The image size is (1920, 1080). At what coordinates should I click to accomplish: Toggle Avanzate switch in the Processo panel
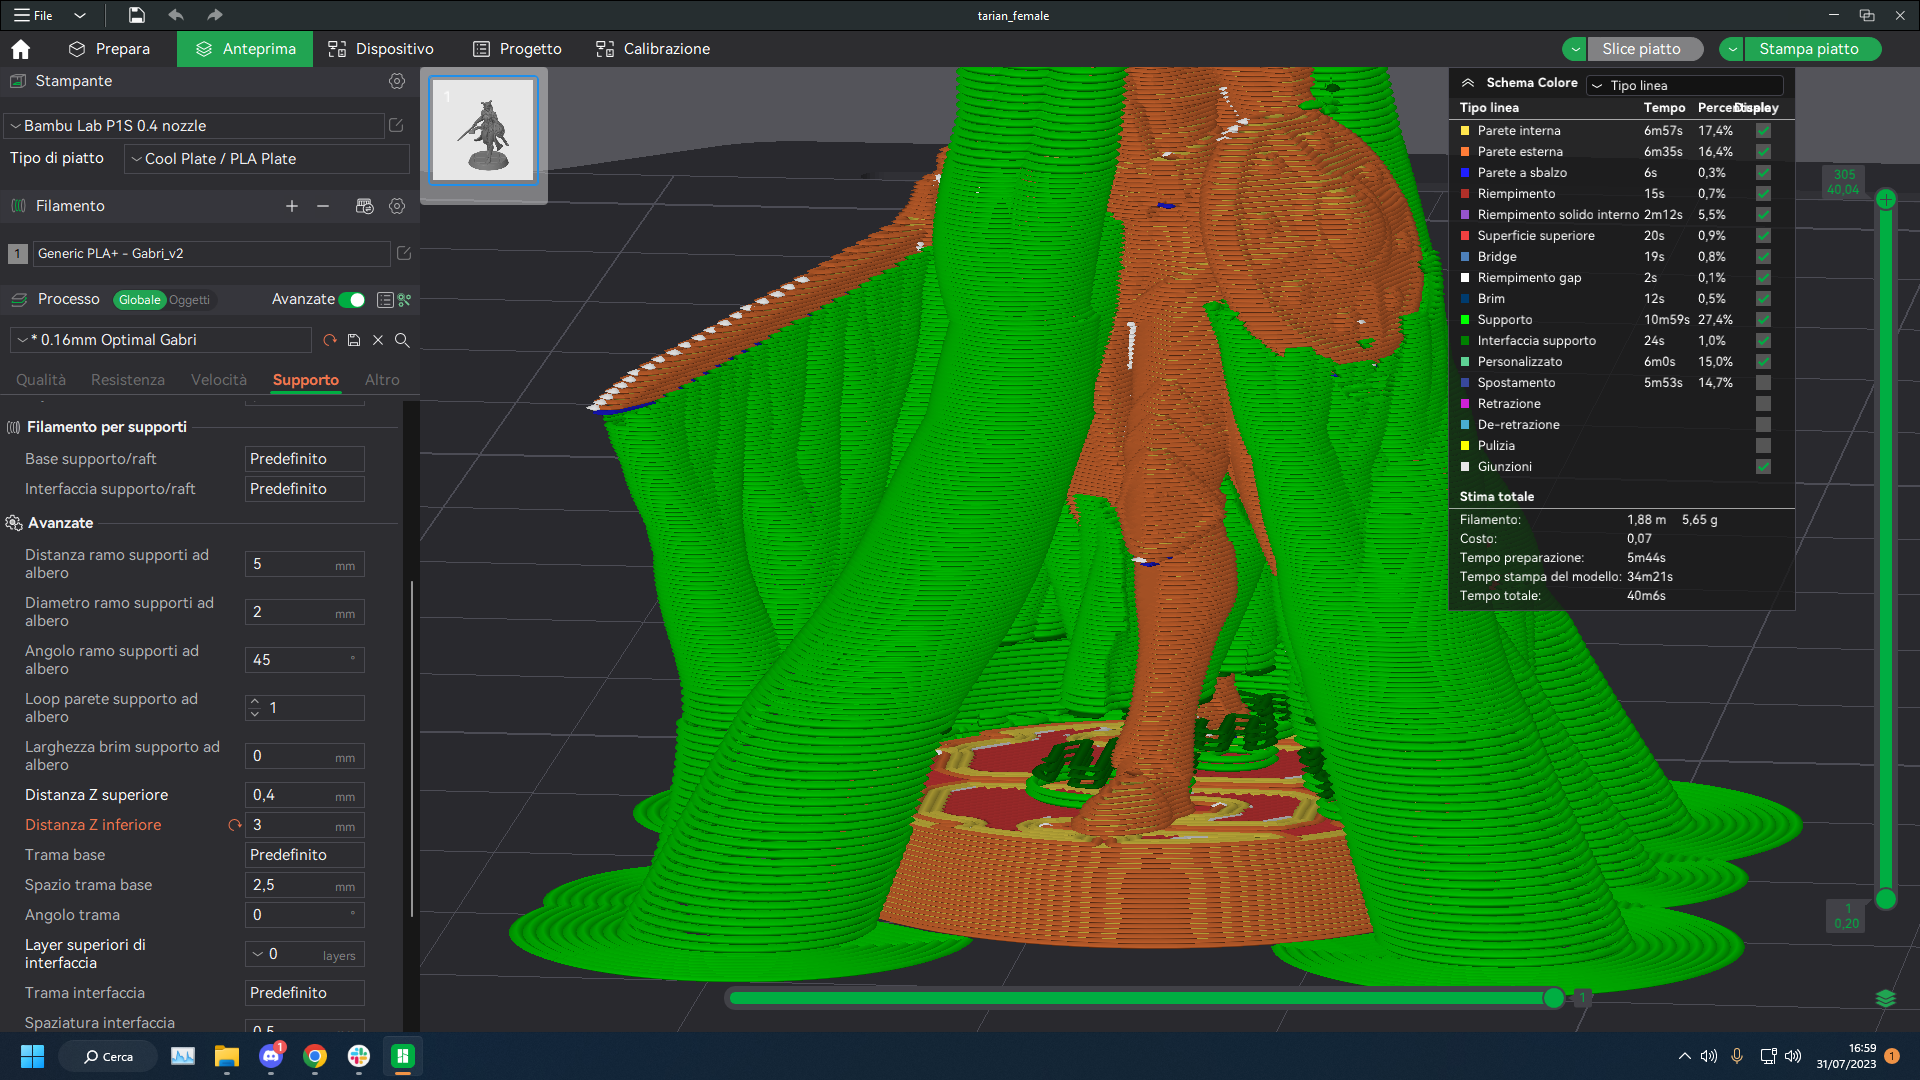(352, 299)
